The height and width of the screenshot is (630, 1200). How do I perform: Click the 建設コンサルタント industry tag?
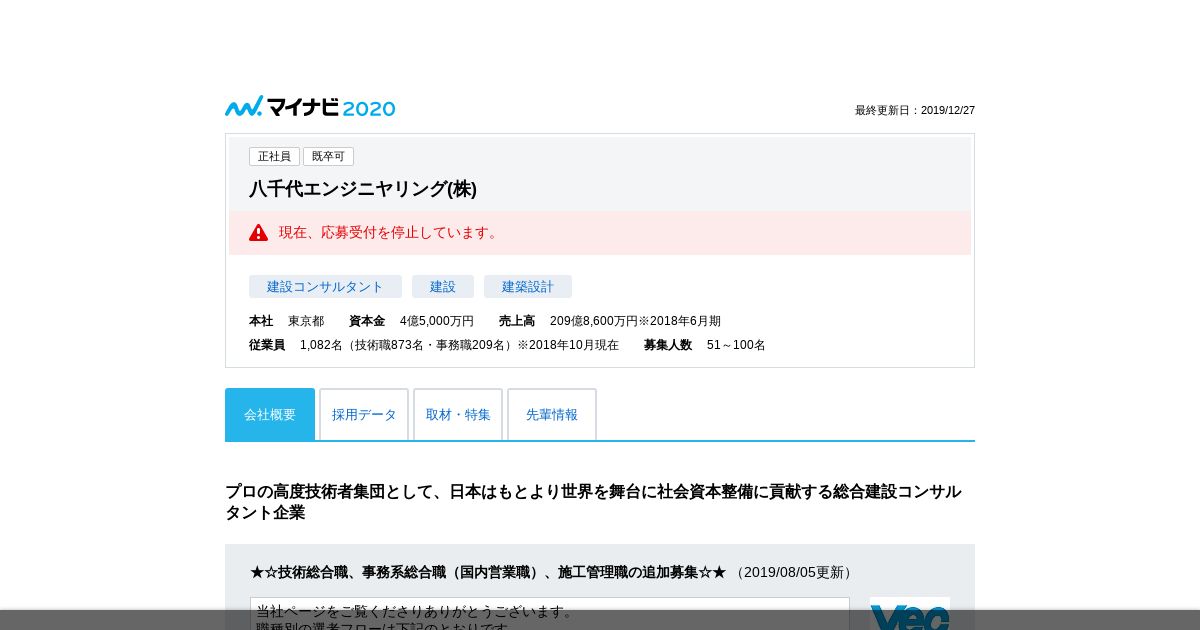(x=325, y=287)
